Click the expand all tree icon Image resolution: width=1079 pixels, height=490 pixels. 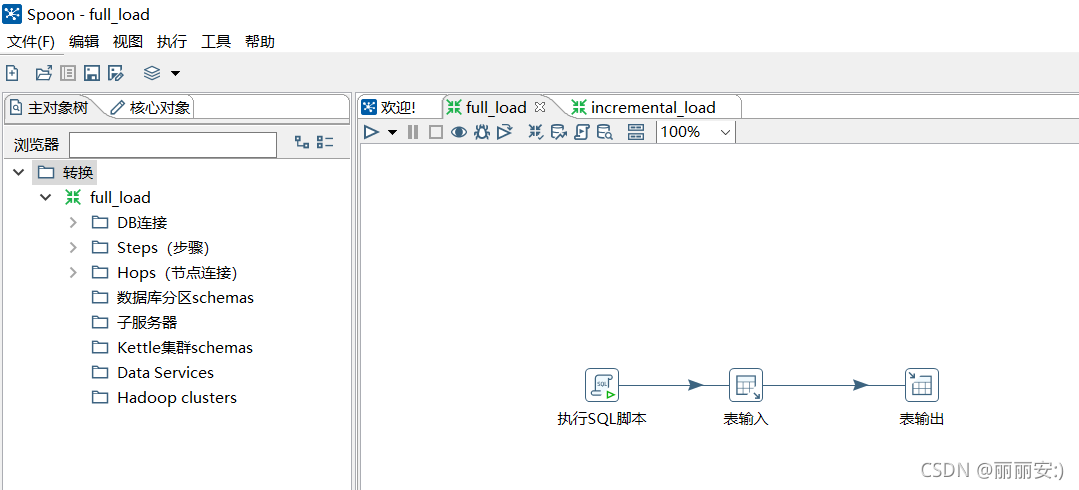click(x=302, y=142)
